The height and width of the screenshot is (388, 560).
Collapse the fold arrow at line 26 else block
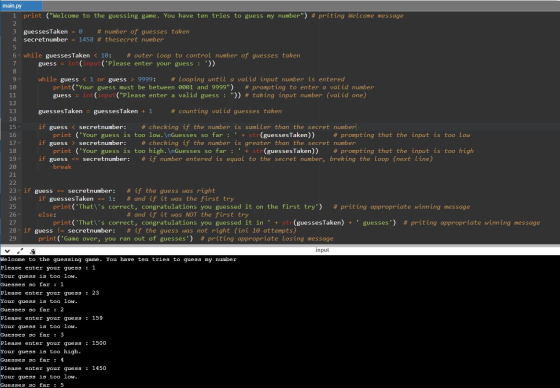point(19,214)
